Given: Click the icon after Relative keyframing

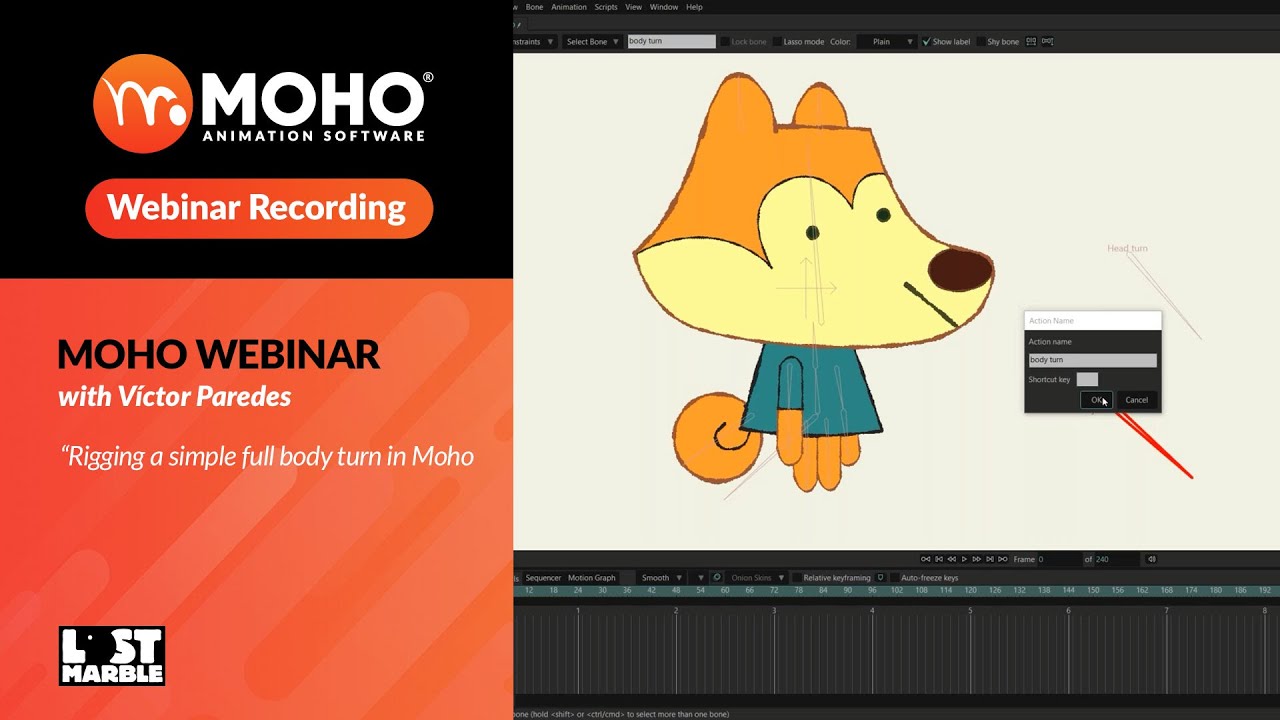Looking at the screenshot, I should coord(880,578).
